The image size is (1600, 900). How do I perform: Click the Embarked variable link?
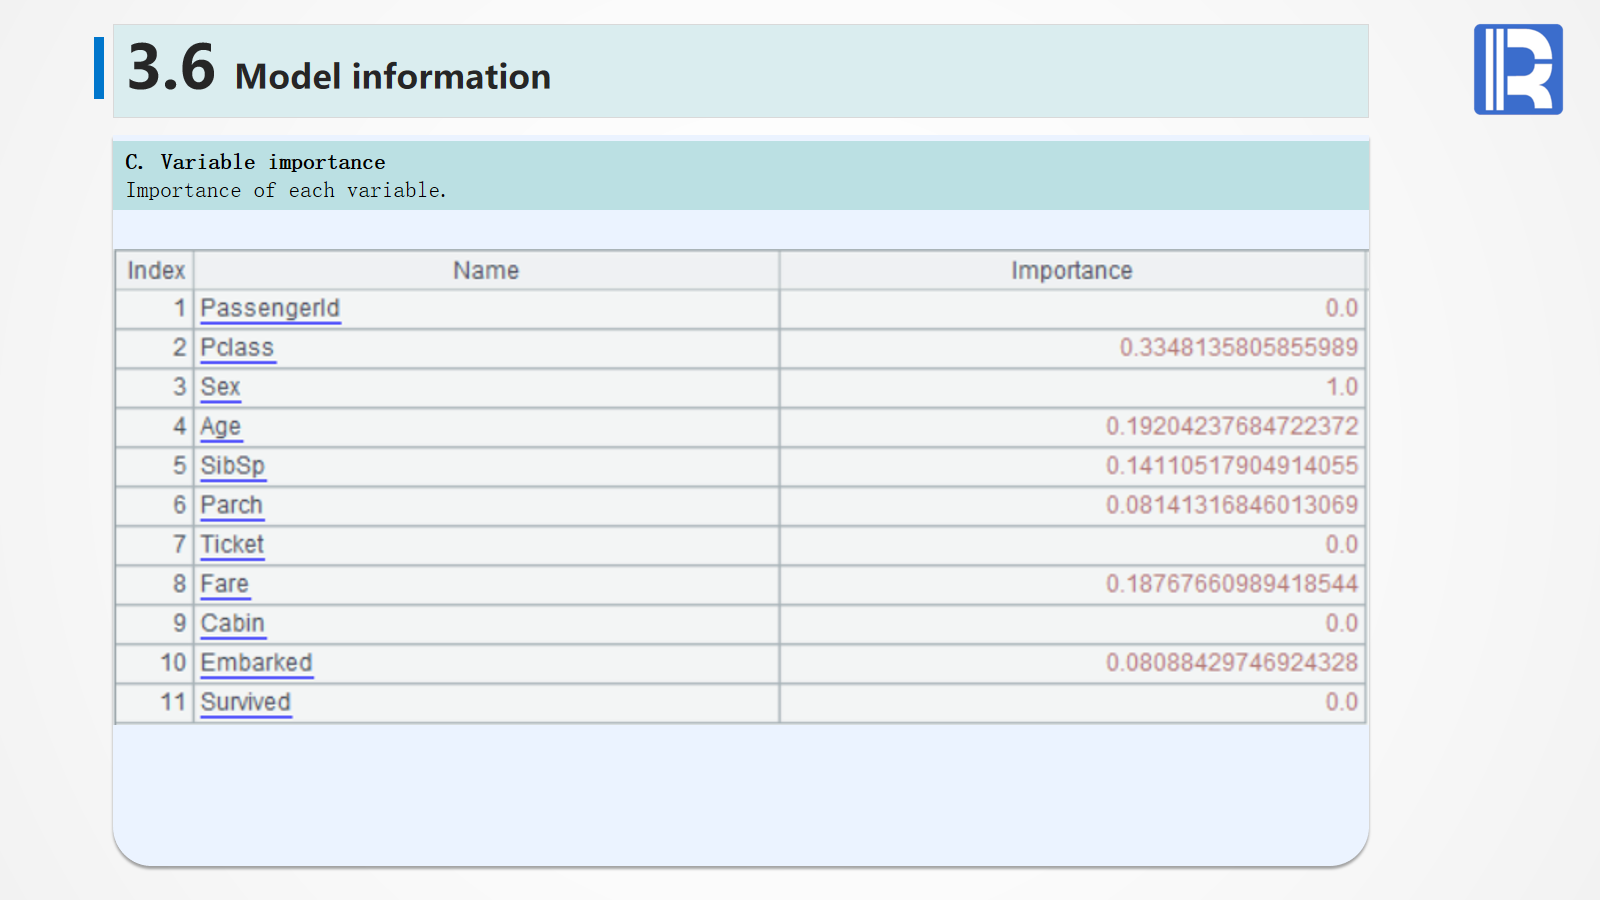(x=256, y=663)
